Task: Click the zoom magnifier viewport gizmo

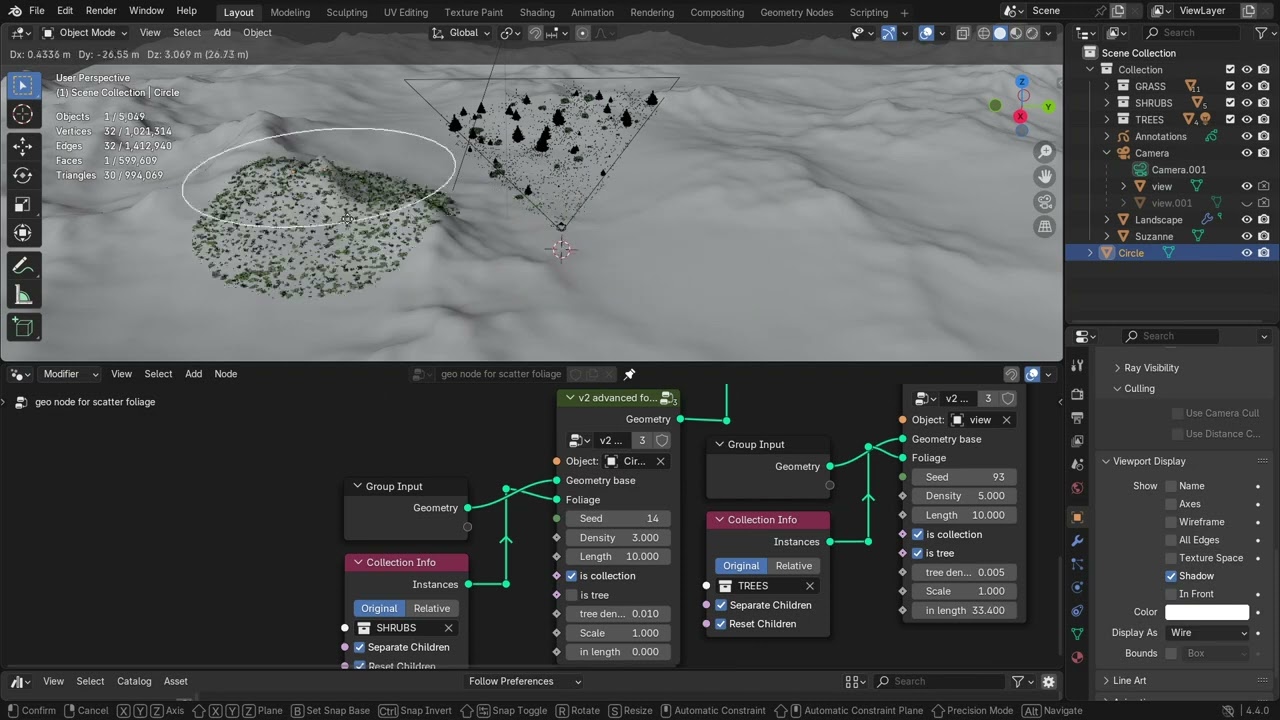Action: [x=1045, y=151]
